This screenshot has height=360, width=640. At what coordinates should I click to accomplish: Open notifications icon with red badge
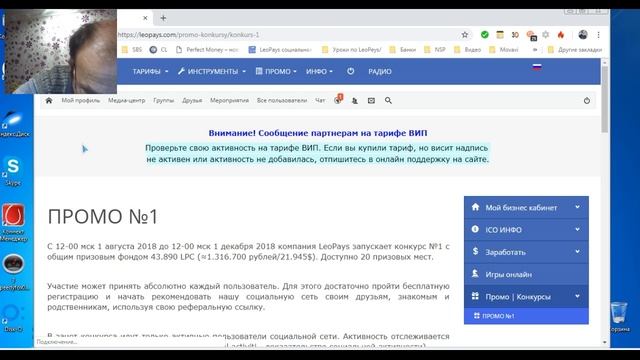click(x=338, y=100)
